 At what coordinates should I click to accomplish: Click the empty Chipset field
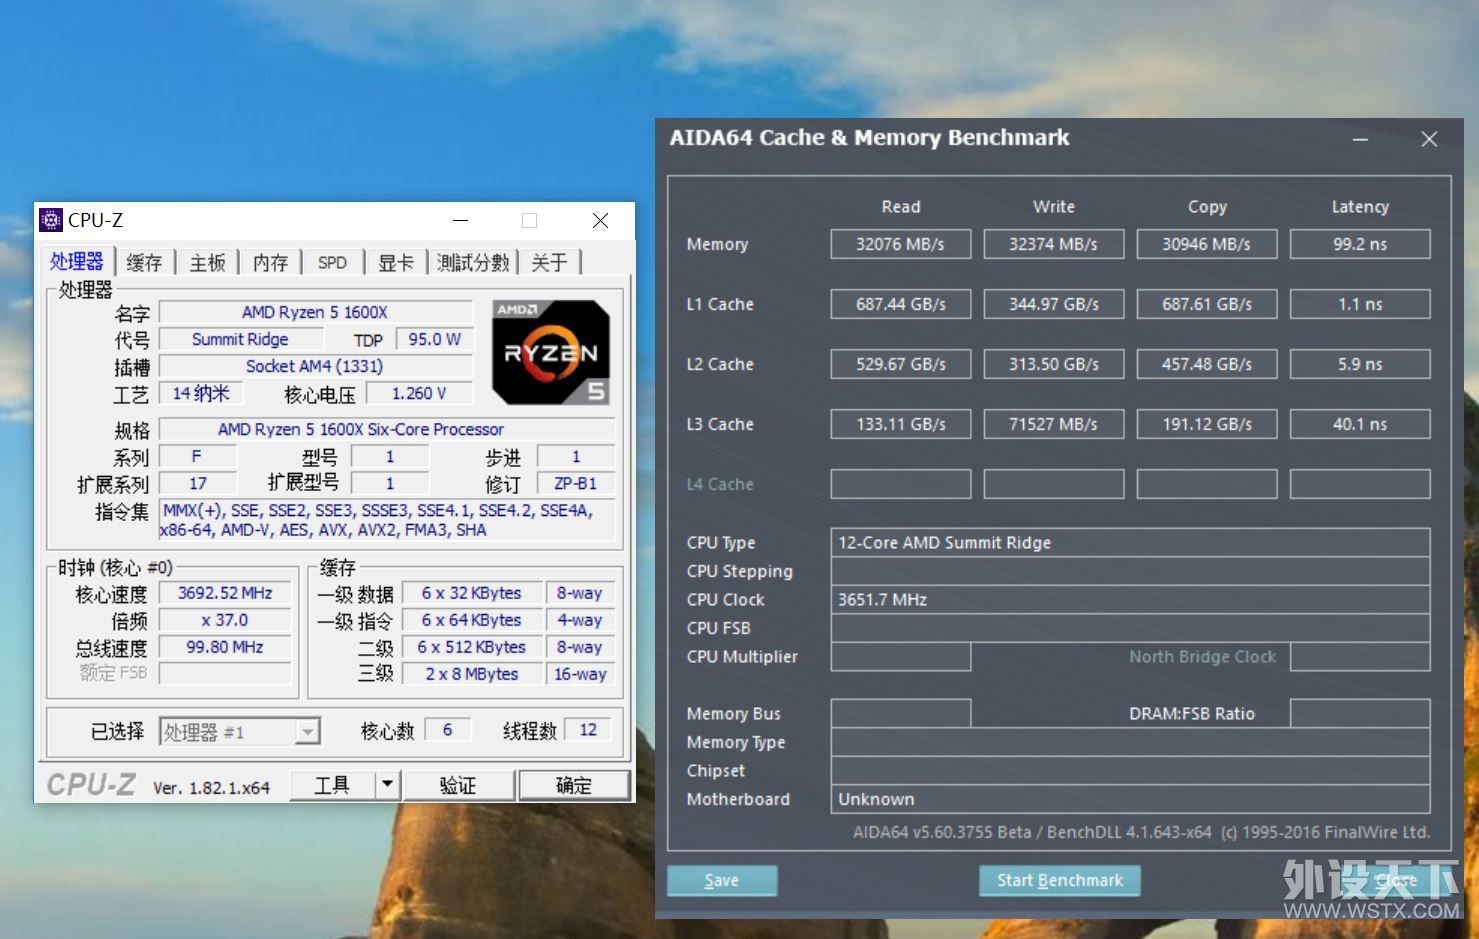[1130, 770]
